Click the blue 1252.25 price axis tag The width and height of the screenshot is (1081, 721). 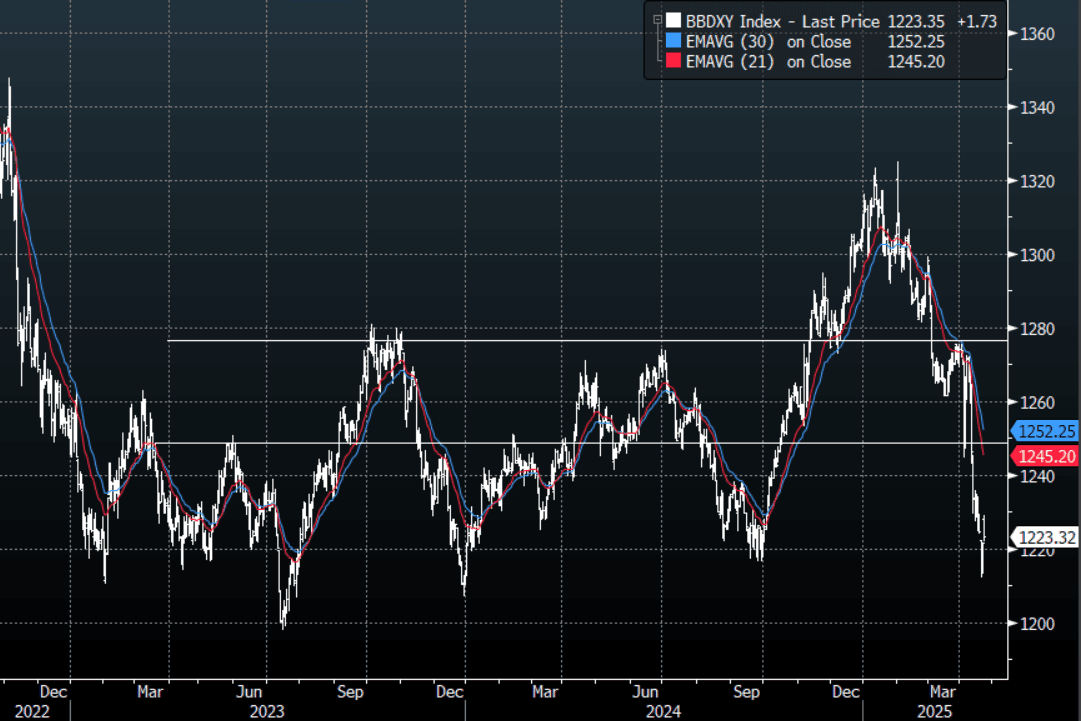point(1047,431)
